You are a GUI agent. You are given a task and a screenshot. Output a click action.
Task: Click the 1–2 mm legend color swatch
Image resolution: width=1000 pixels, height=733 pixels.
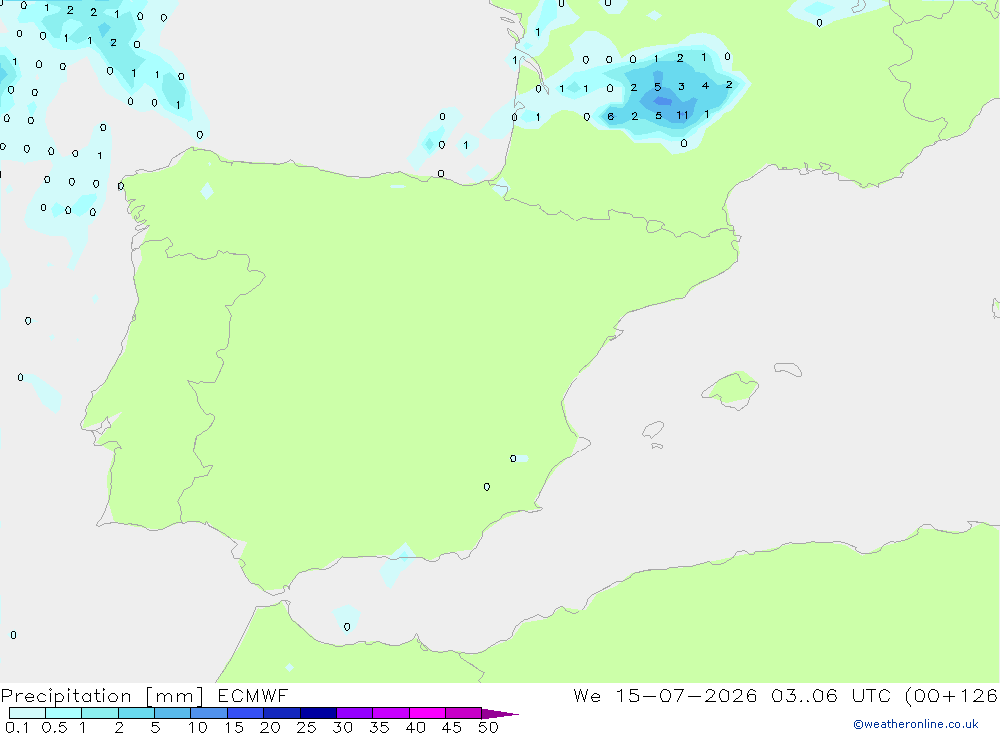click(100, 713)
